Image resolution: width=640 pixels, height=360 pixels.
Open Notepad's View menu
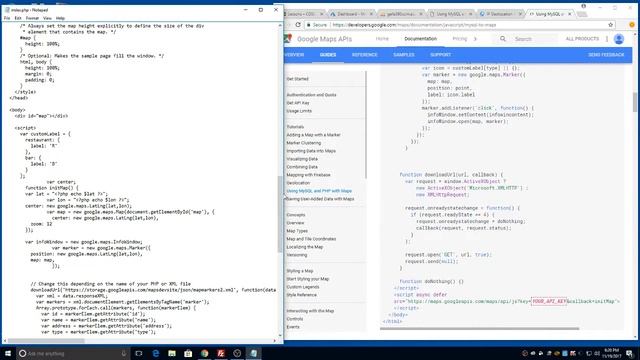(x=47, y=18)
